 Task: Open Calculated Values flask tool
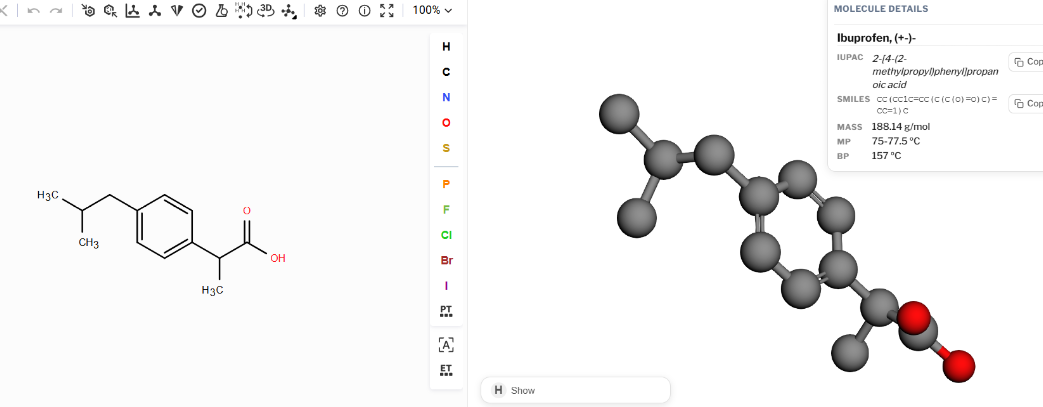click(221, 11)
